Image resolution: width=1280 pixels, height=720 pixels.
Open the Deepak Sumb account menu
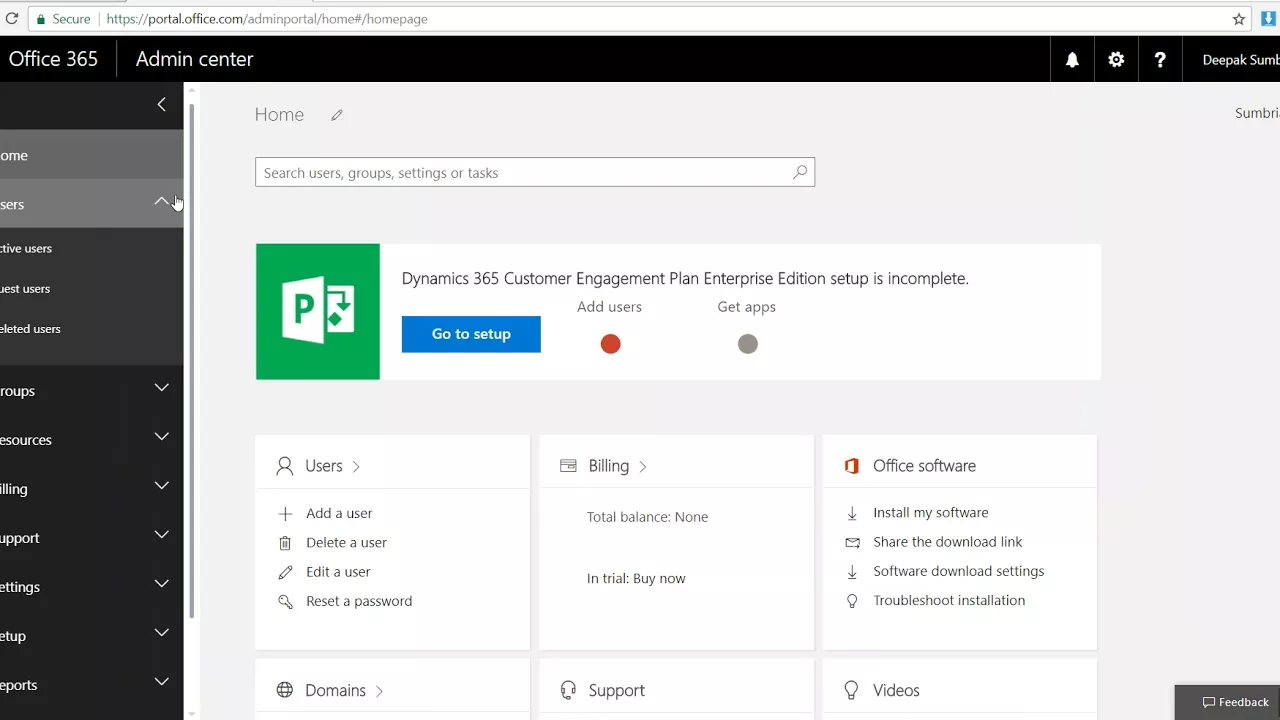pos(1240,60)
